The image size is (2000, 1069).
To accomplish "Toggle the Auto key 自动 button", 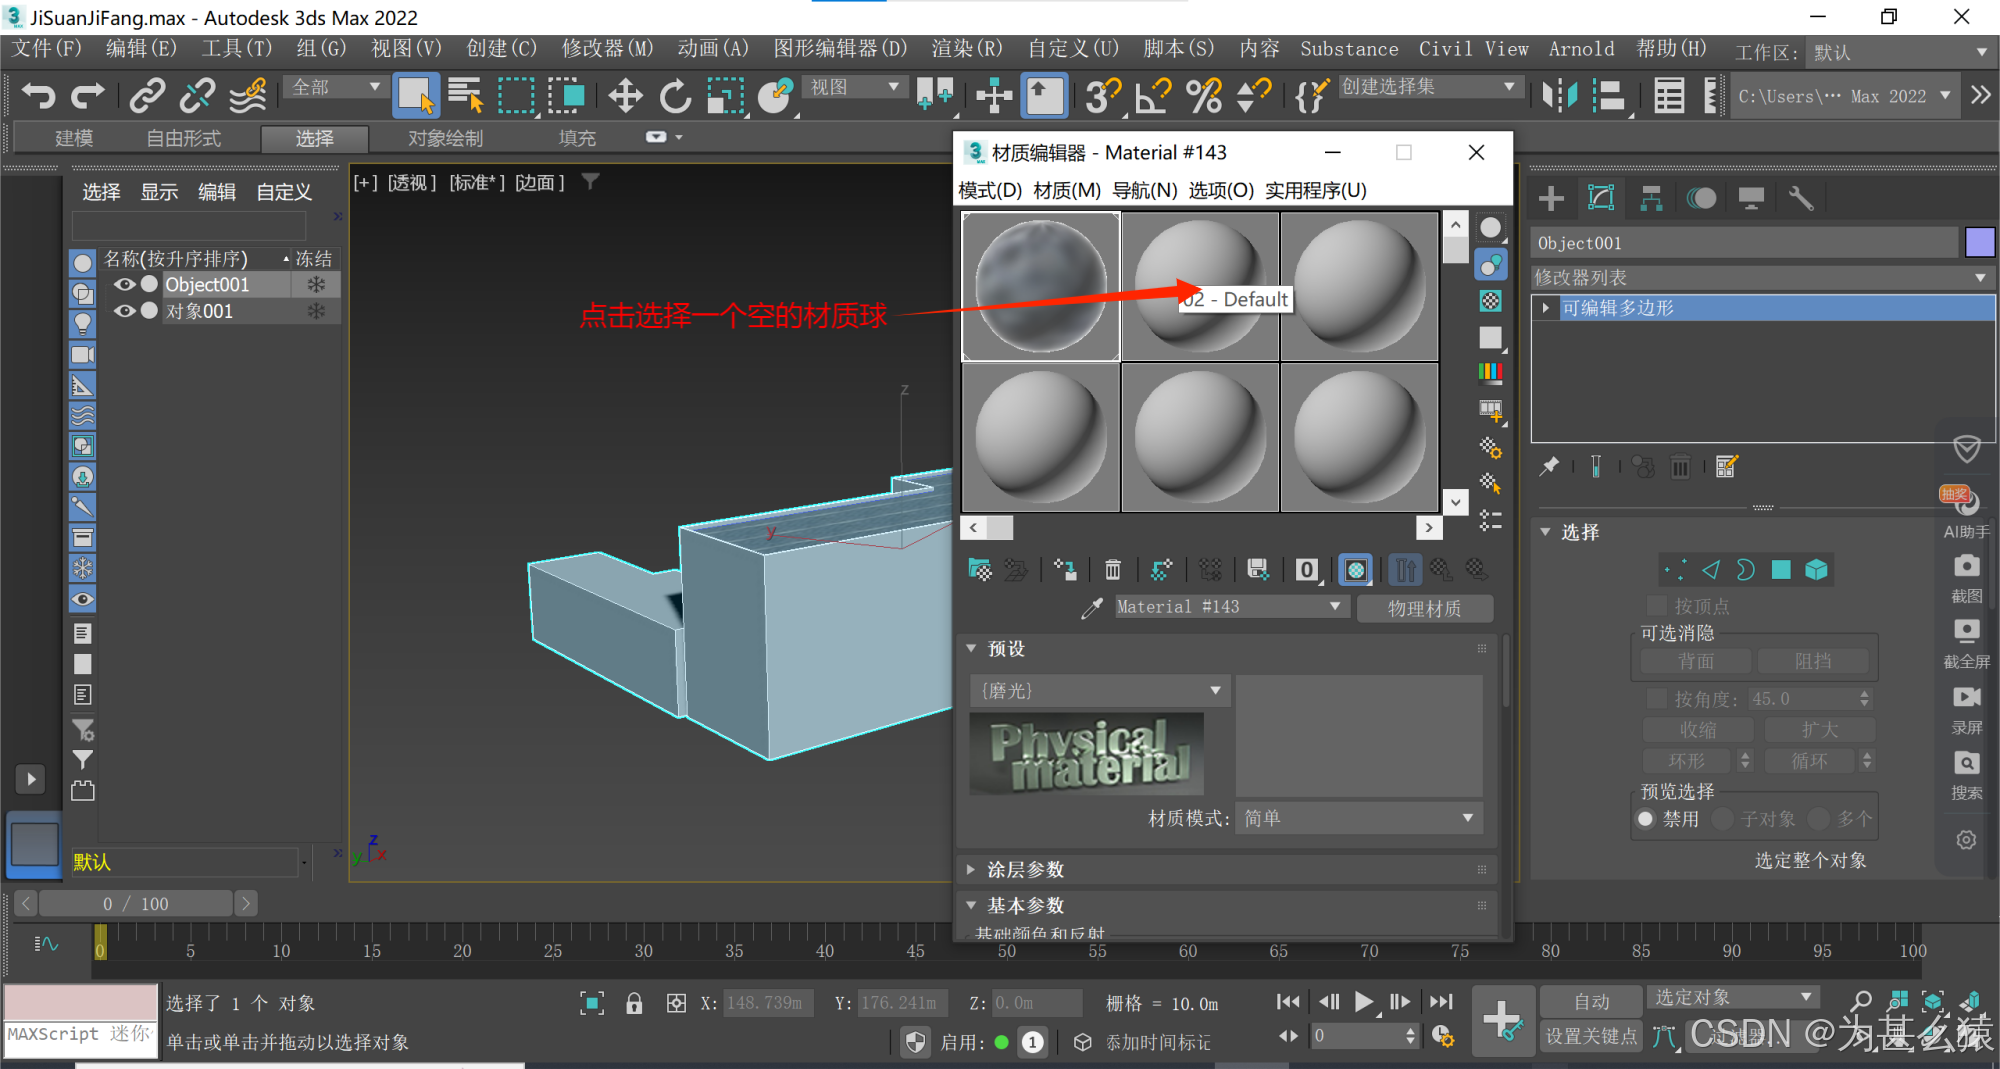I will click(x=1592, y=1001).
